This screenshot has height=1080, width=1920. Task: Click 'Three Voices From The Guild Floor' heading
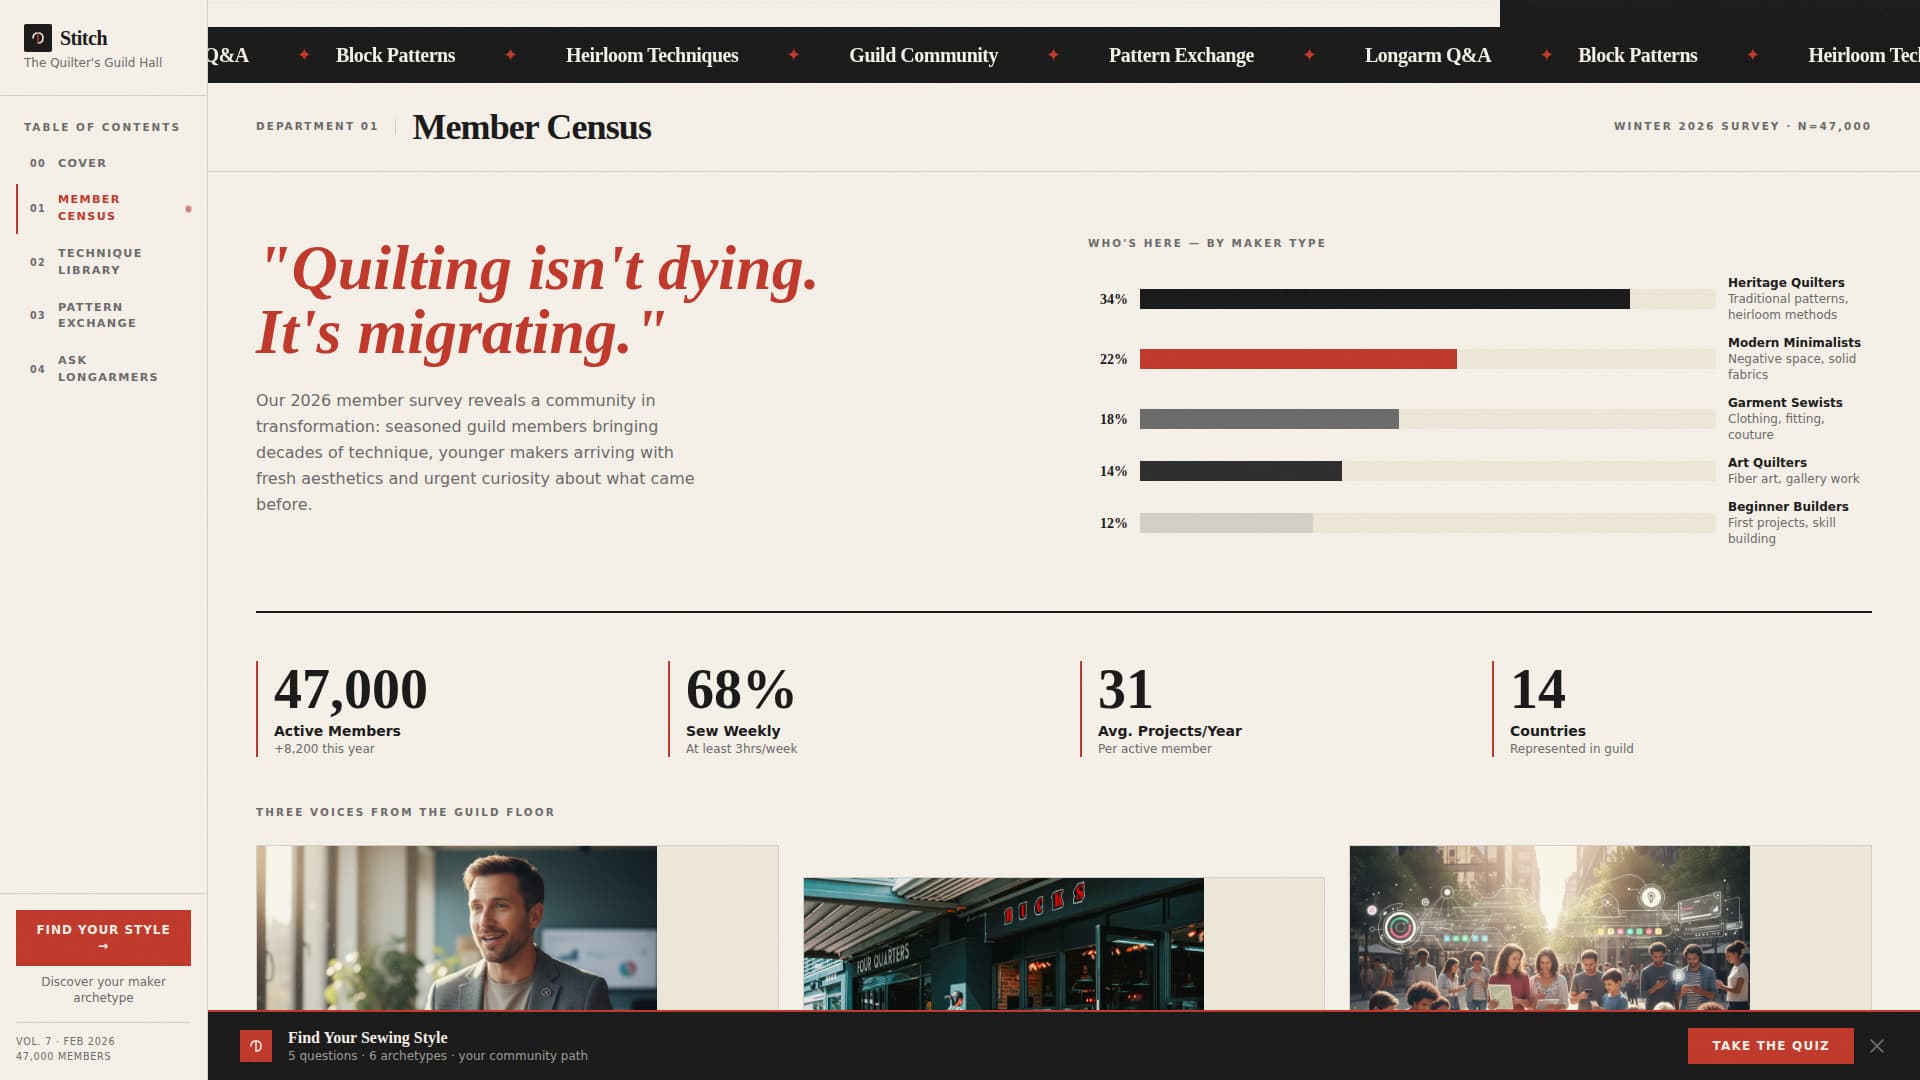[x=405, y=812]
